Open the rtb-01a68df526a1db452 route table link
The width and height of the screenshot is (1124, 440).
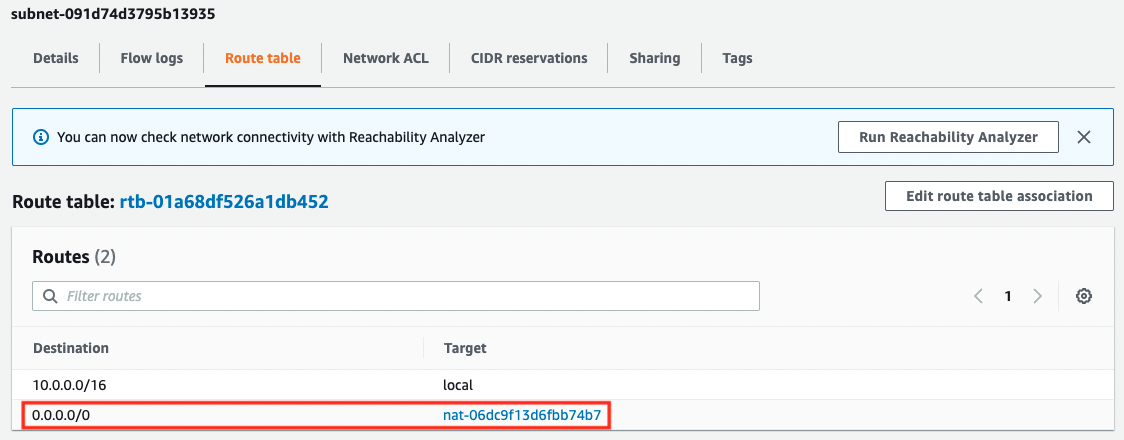click(231, 202)
